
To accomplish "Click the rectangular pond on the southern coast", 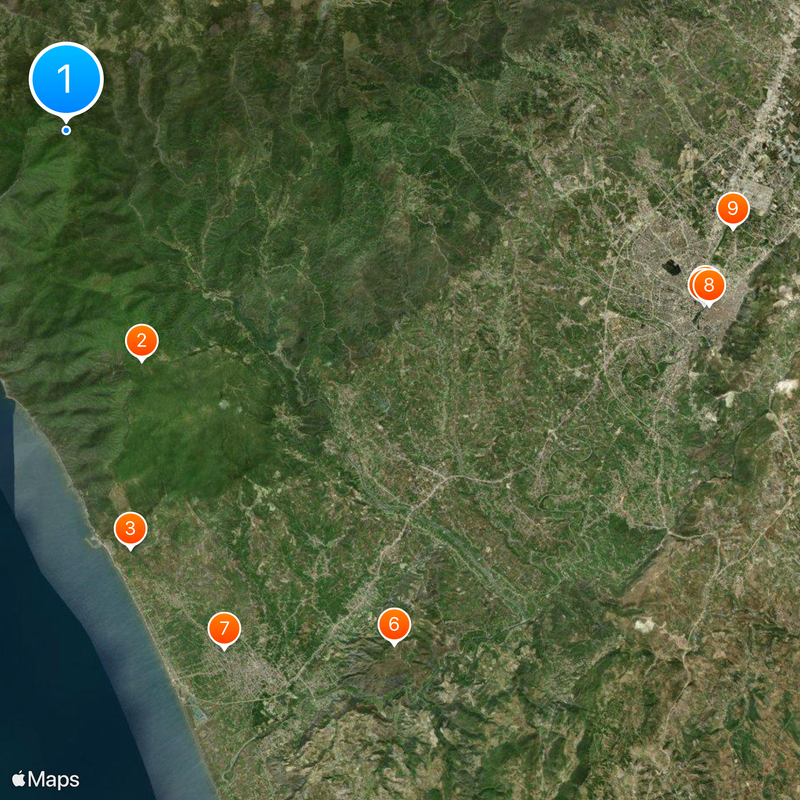I will tap(198, 714).
